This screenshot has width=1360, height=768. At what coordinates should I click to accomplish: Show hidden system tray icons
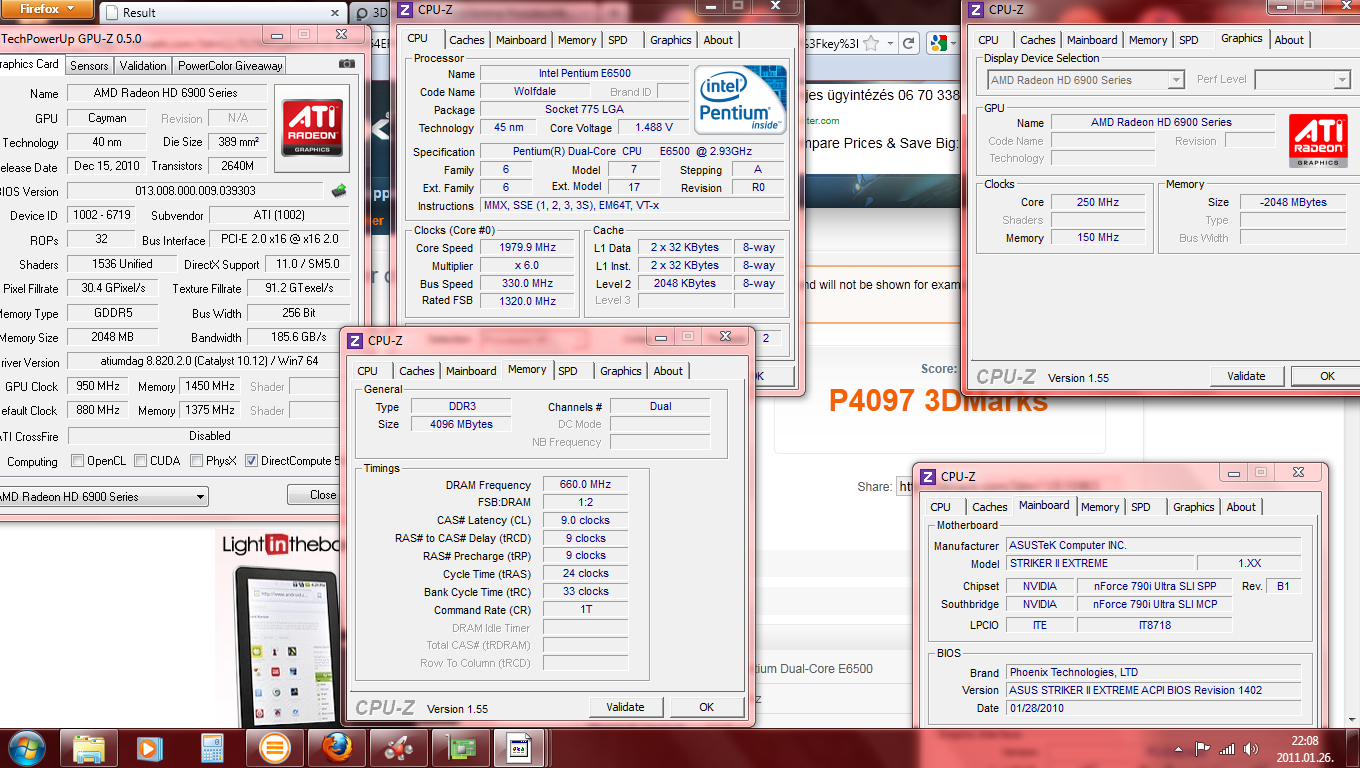[x=1177, y=748]
